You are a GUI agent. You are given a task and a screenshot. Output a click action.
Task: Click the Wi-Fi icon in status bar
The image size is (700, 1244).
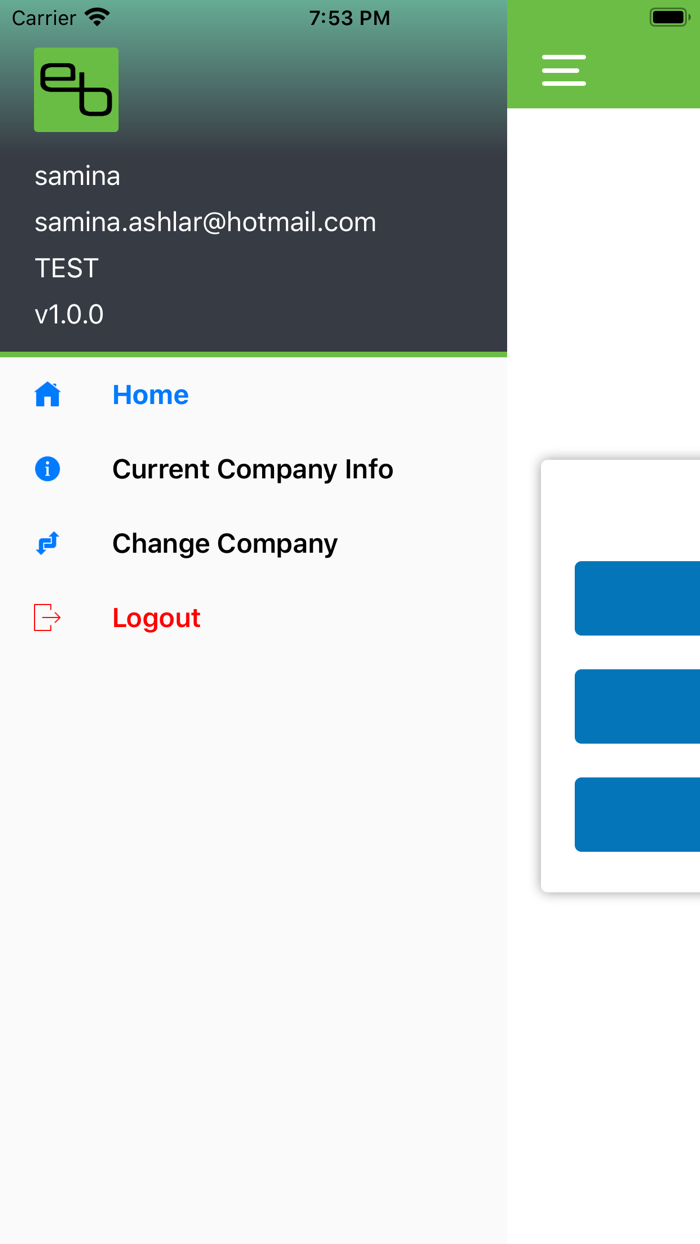97,18
